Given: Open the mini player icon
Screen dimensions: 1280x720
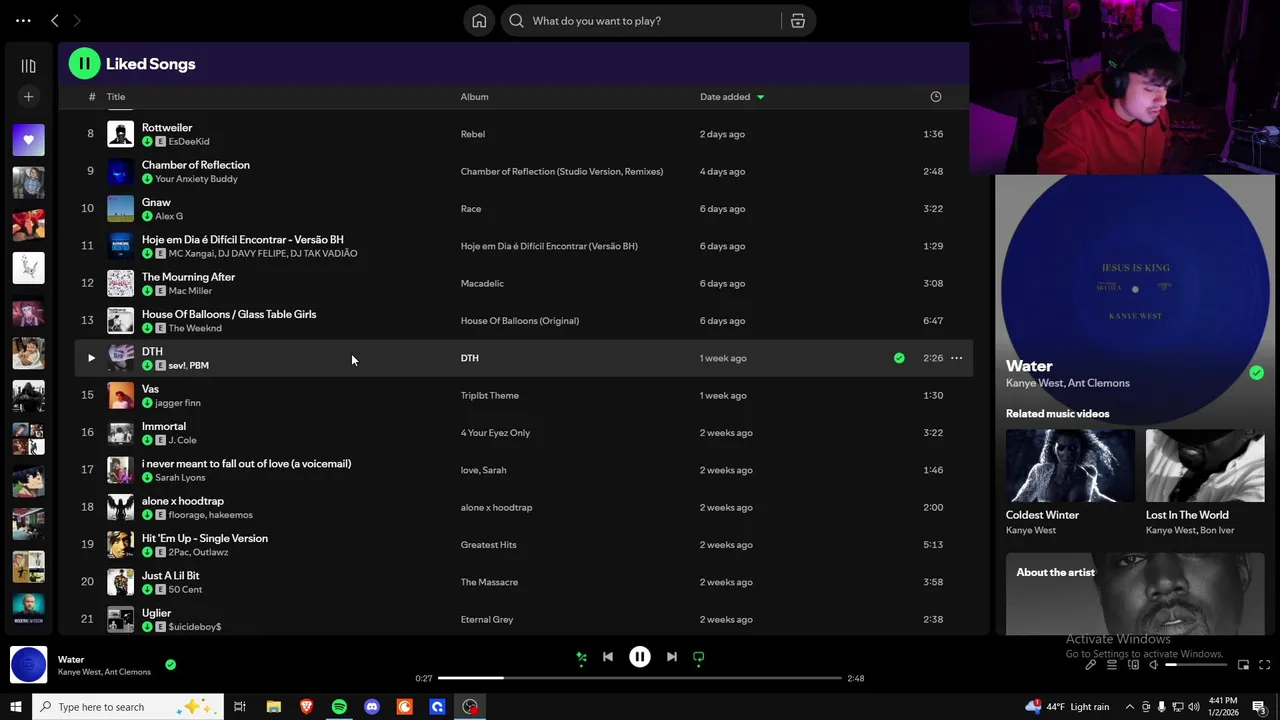Looking at the screenshot, I should pos(1243,665).
